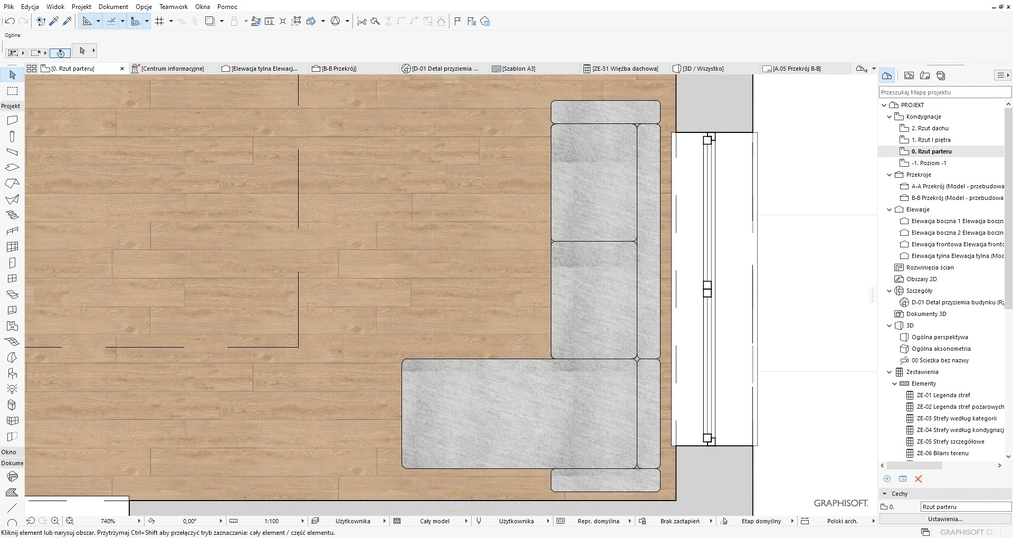
Task: Toggle Guide Lines ruler-triangle button
Action: (x=87, y=21)
